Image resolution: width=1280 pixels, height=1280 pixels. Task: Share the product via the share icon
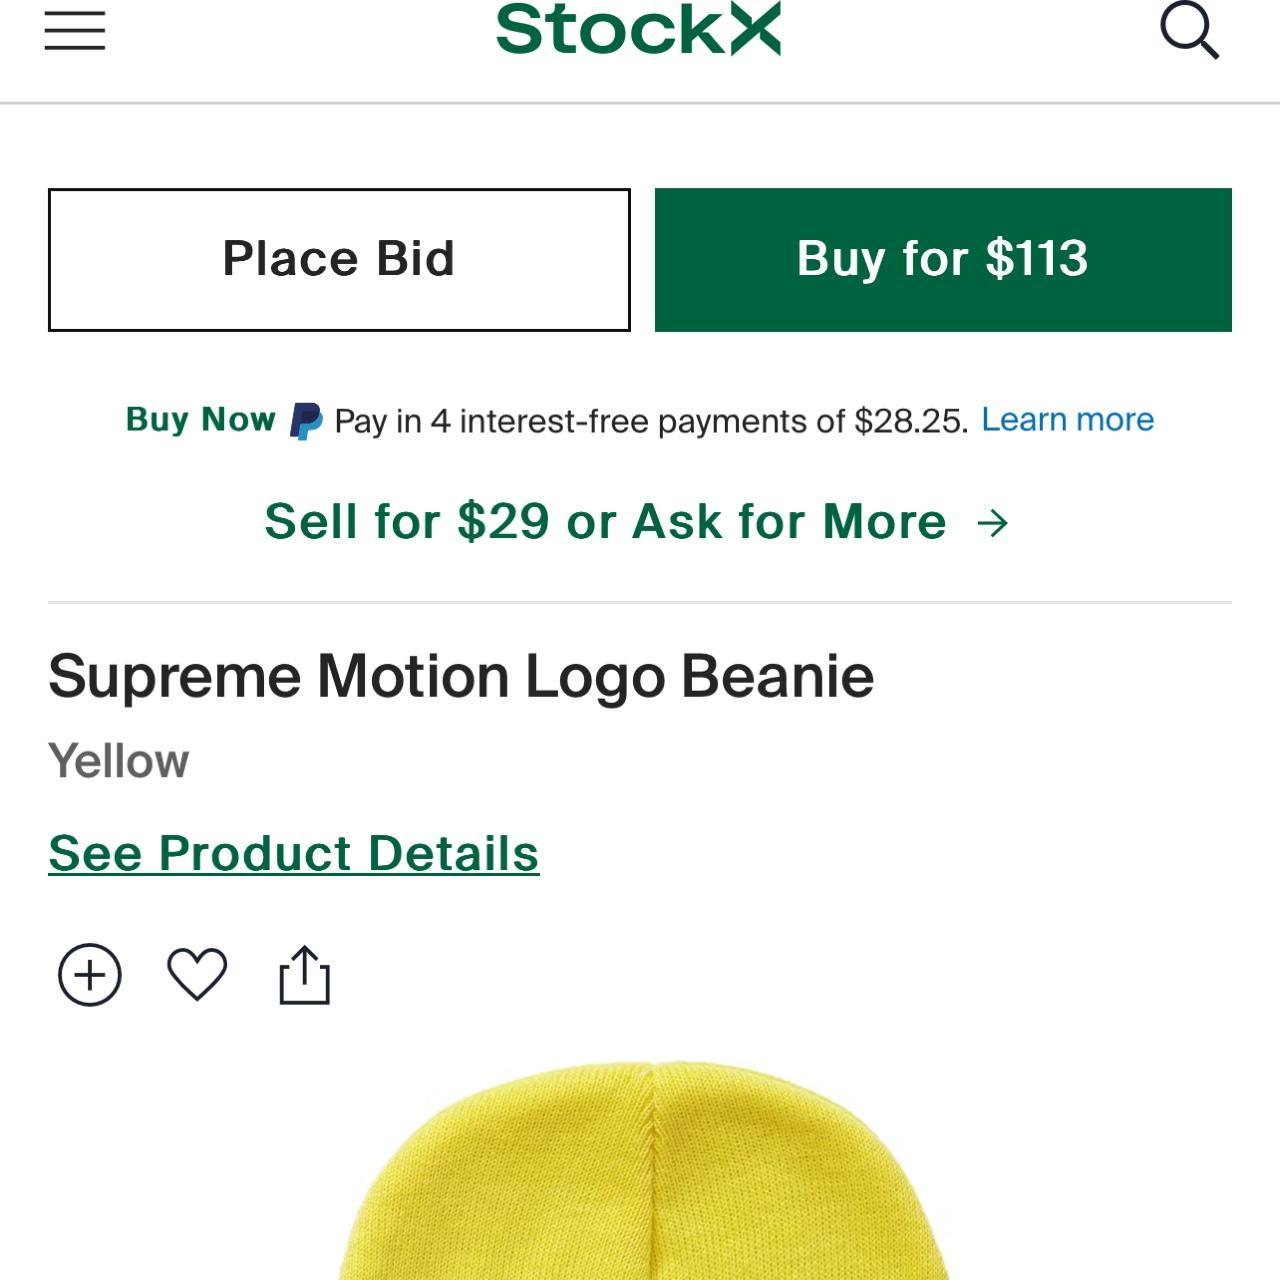pos(304,974)
